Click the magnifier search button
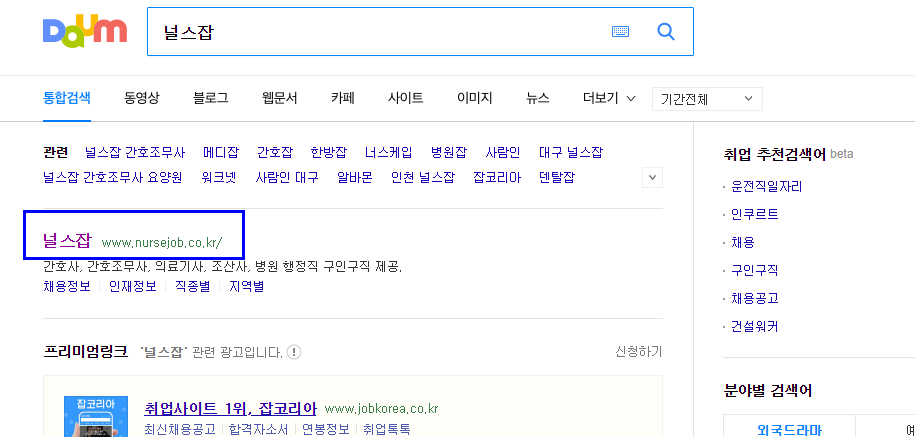915x437 pixels. pos(666,32)
